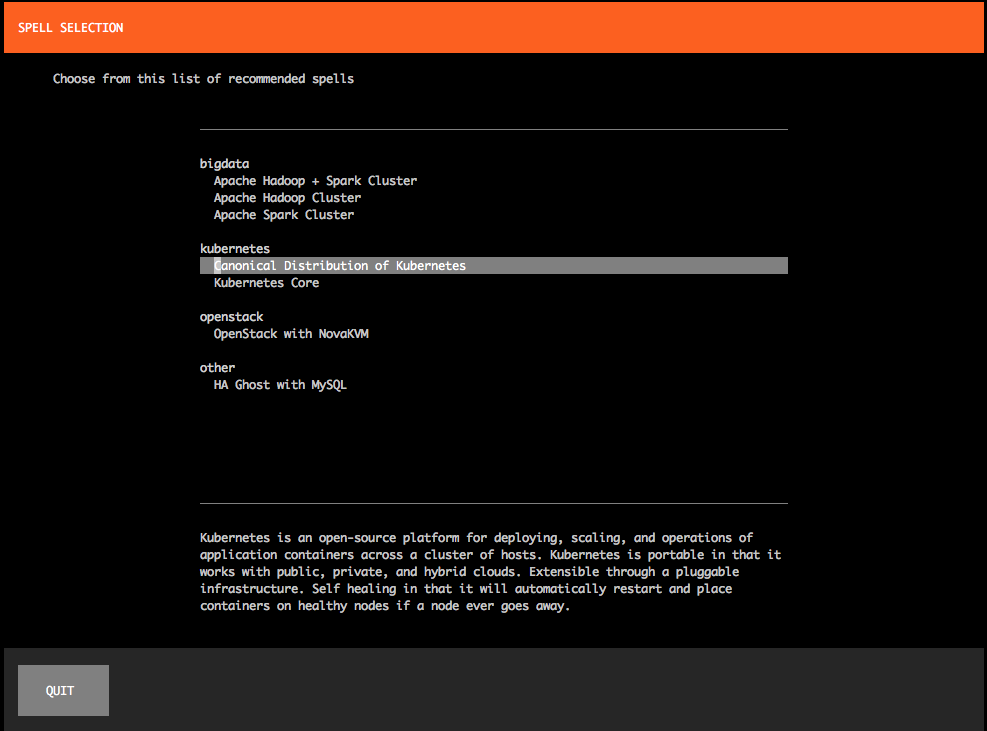Click the openstack category heading
This screenshot has width=987, height=731.
pos(231,317)
